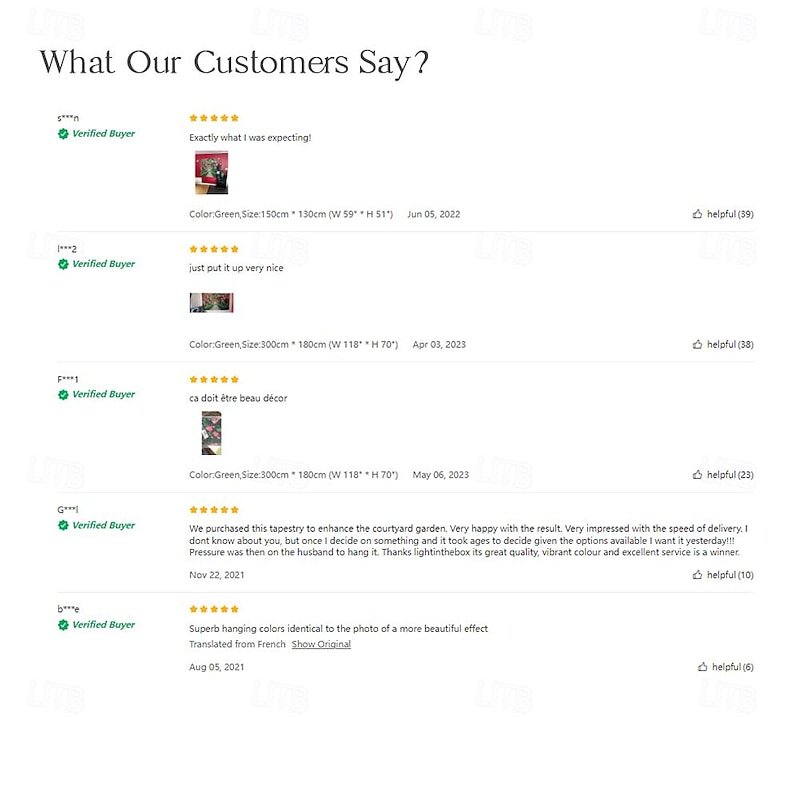This screenshot has width=800, height=800.
Task: Click thumbs-up icon on F***1's review
Action: point(697,475)
